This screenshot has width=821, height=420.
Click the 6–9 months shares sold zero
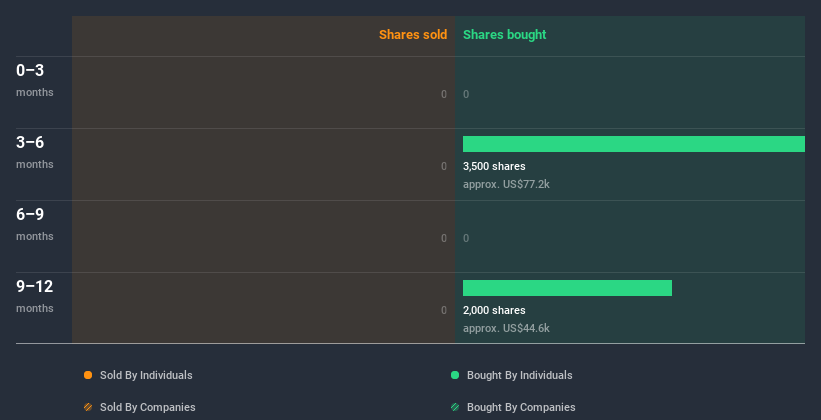[x=444, y=238]
